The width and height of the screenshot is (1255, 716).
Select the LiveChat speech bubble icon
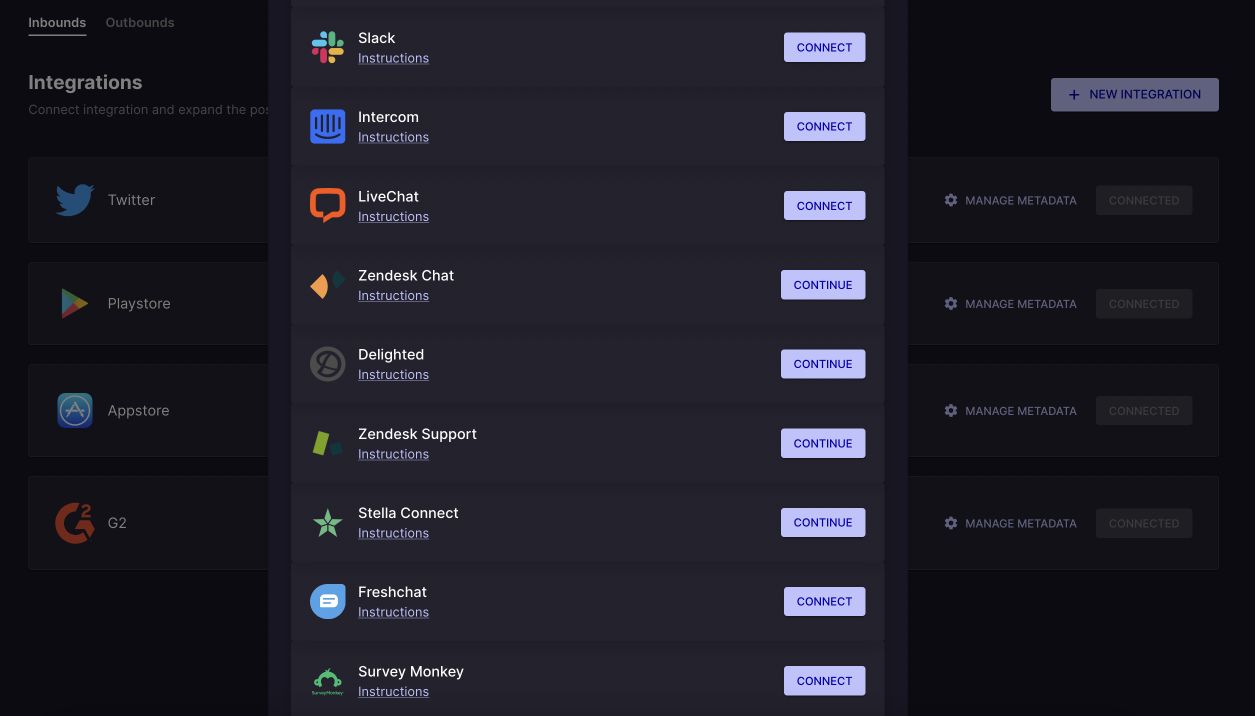[x=327, y=205]
